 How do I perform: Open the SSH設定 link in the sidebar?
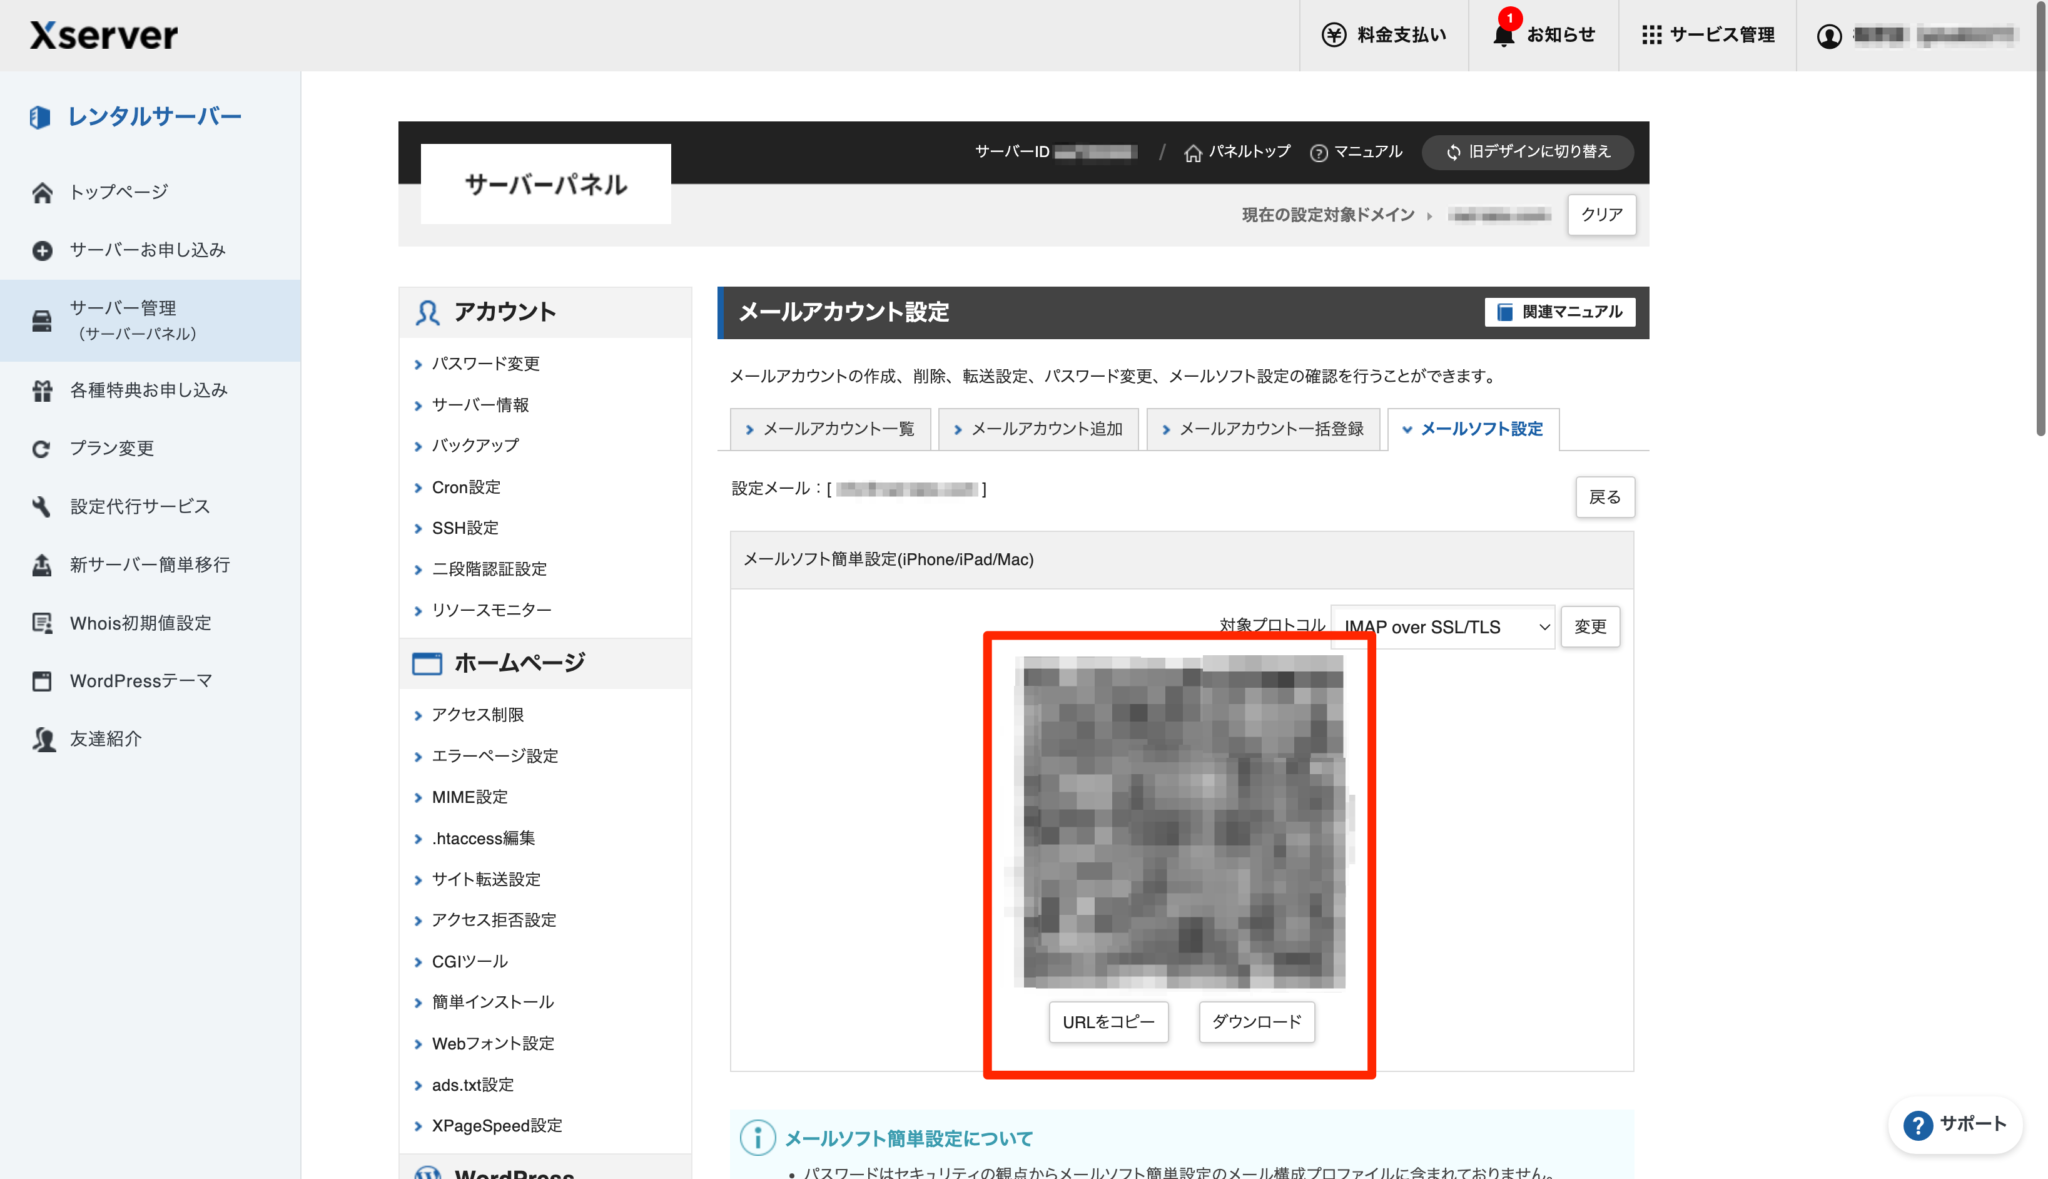tap(465, 528)
